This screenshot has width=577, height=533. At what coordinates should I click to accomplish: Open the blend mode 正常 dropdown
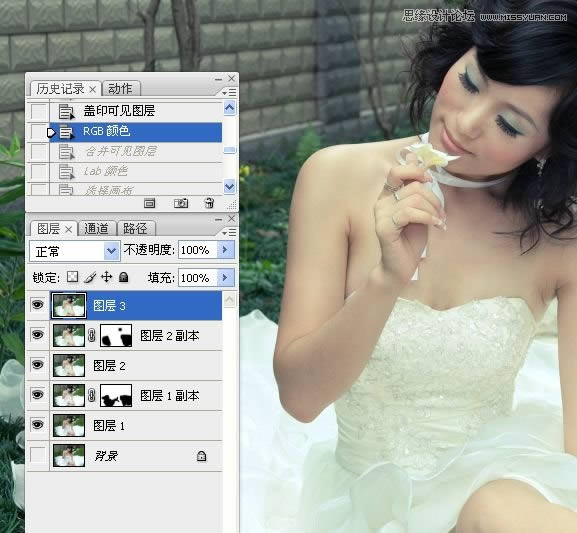[x=75, y=251]
